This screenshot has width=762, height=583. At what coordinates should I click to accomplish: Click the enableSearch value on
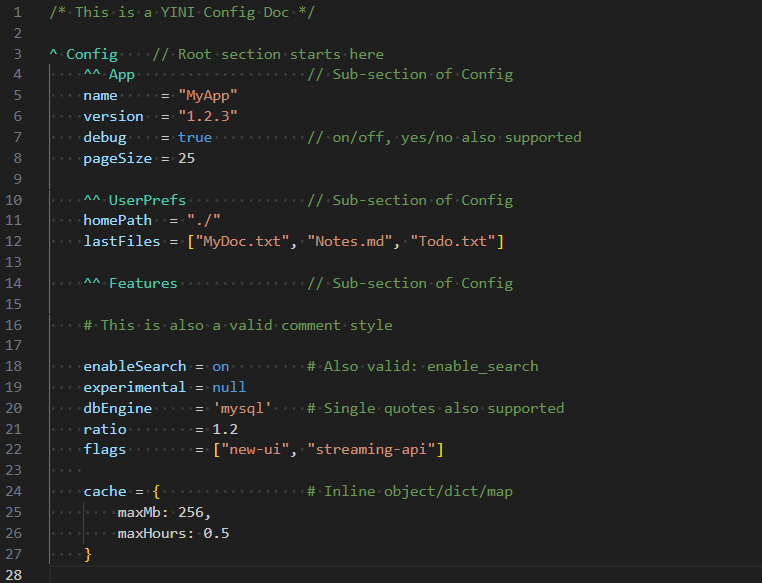220,366
